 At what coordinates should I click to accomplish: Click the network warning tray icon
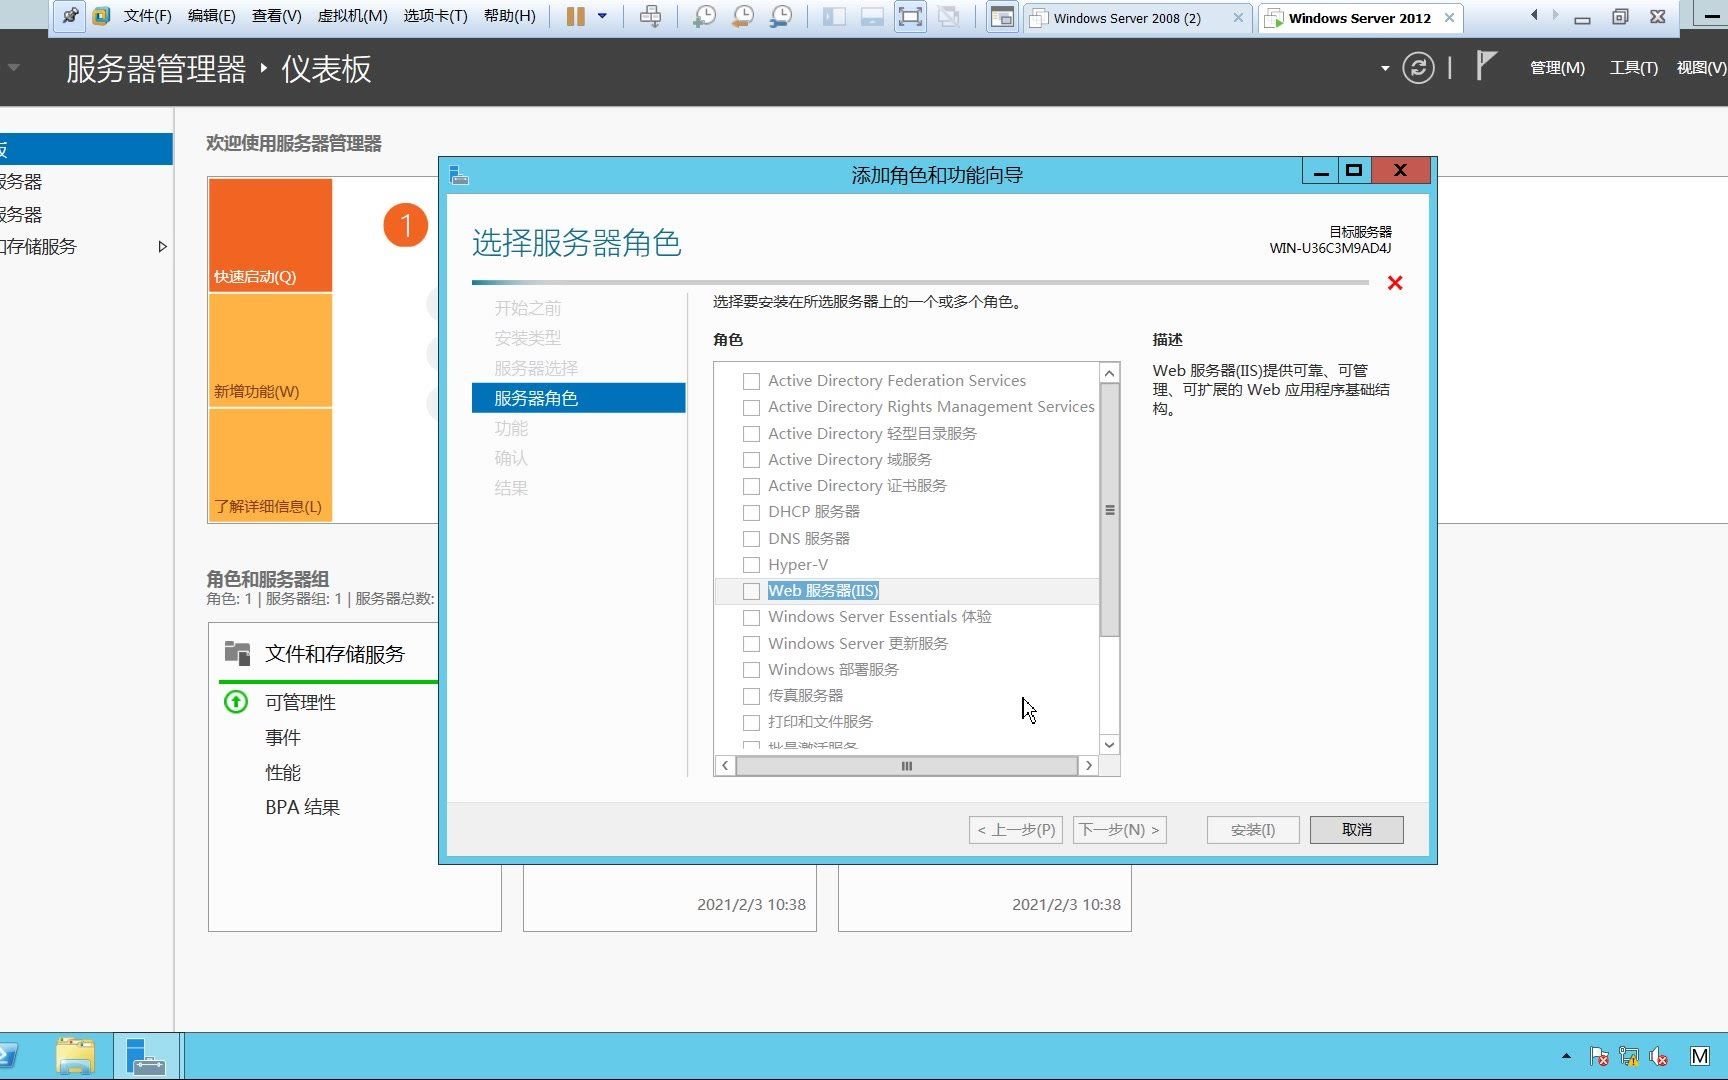[x=1629, y=1056]
